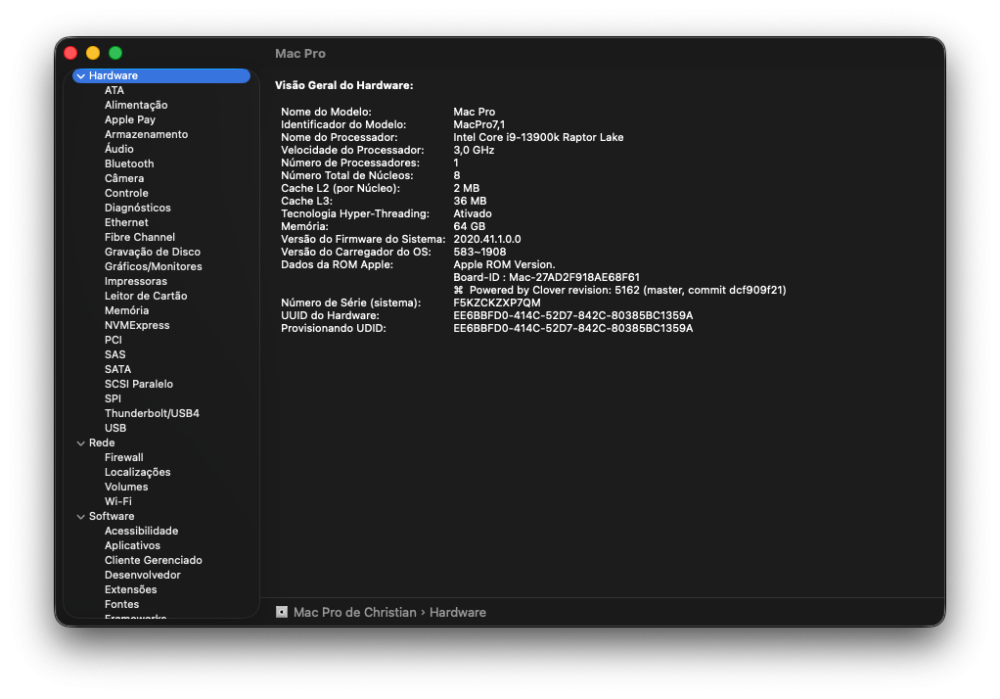Click Board-ID line in ROM data
Image resolution: width=1000 pixels, height=699 pixels.
(x=546, y=277)
